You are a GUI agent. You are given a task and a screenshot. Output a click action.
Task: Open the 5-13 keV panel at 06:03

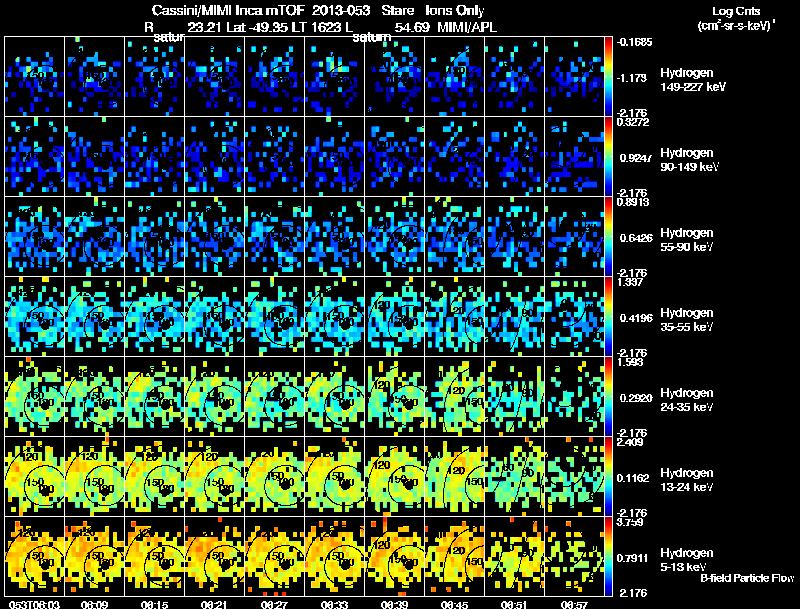[34, 557]
